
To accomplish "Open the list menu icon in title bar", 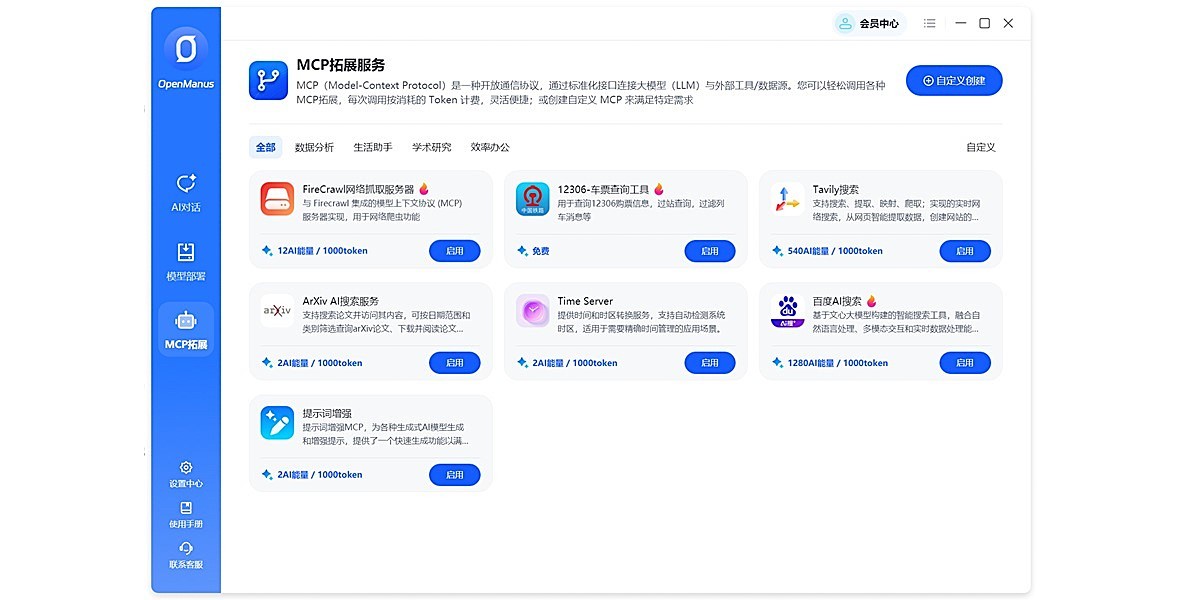I will pyautogui.click(x=930, y=23).
